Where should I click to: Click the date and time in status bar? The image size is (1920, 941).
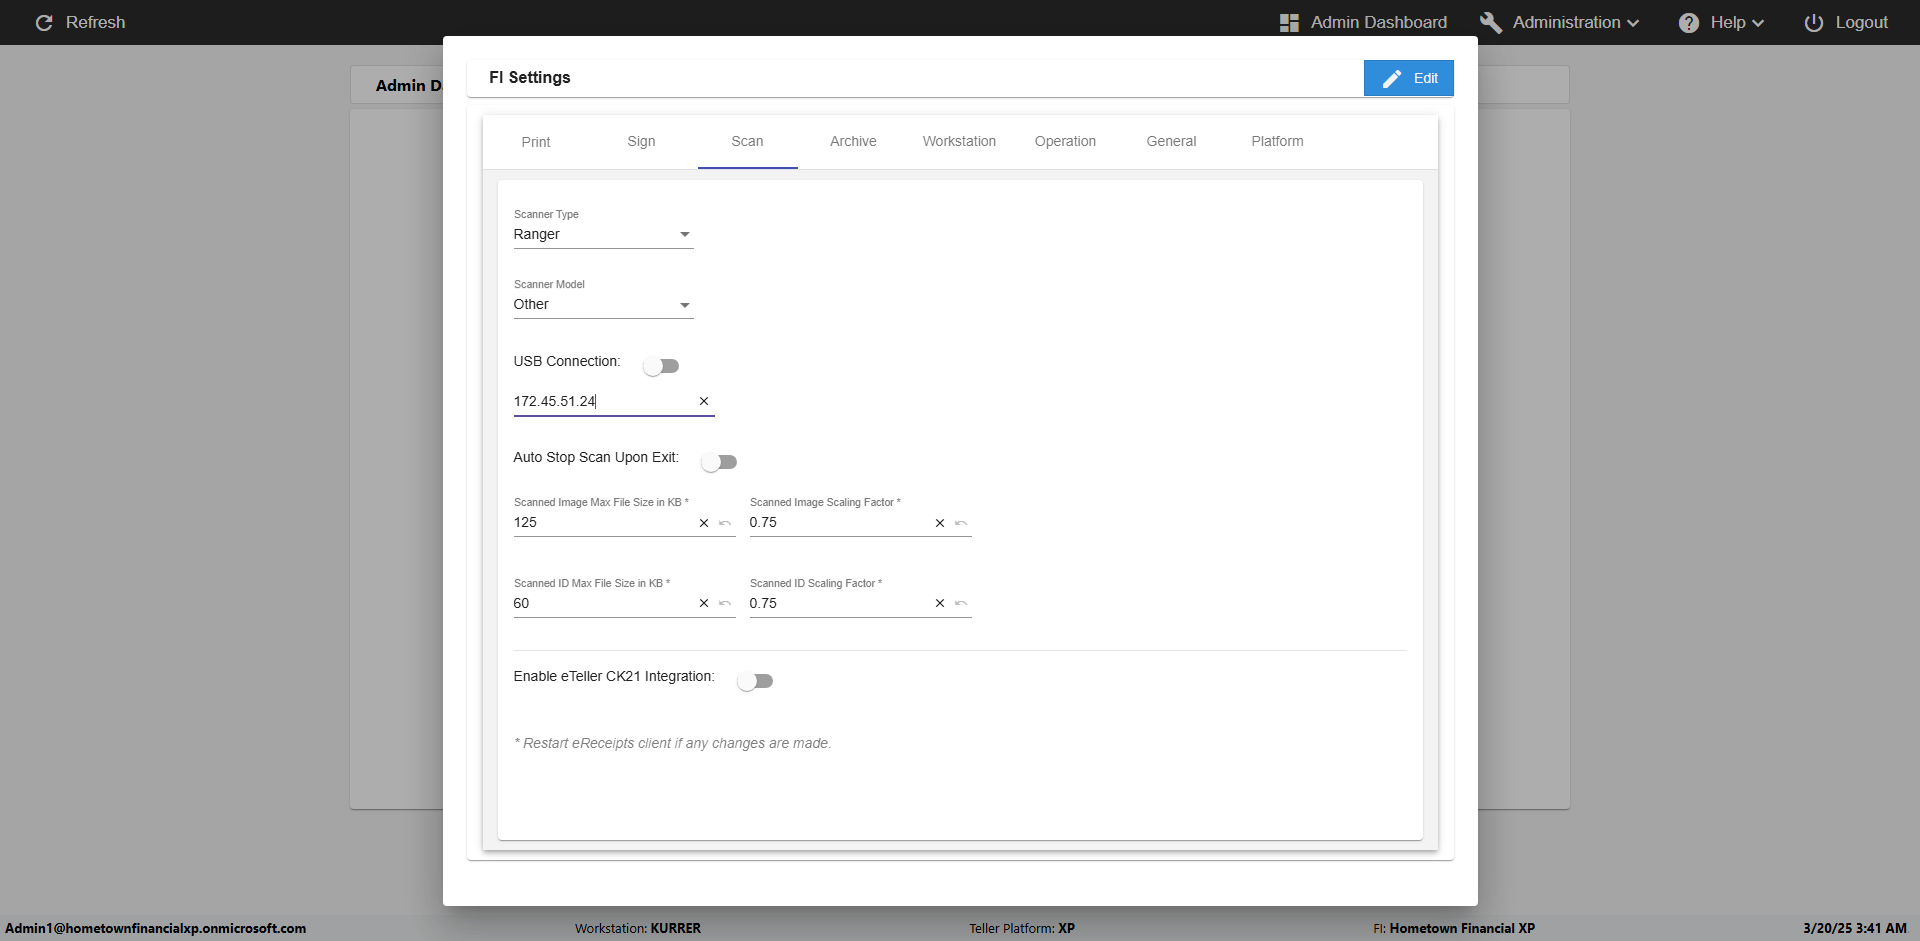1855,928
